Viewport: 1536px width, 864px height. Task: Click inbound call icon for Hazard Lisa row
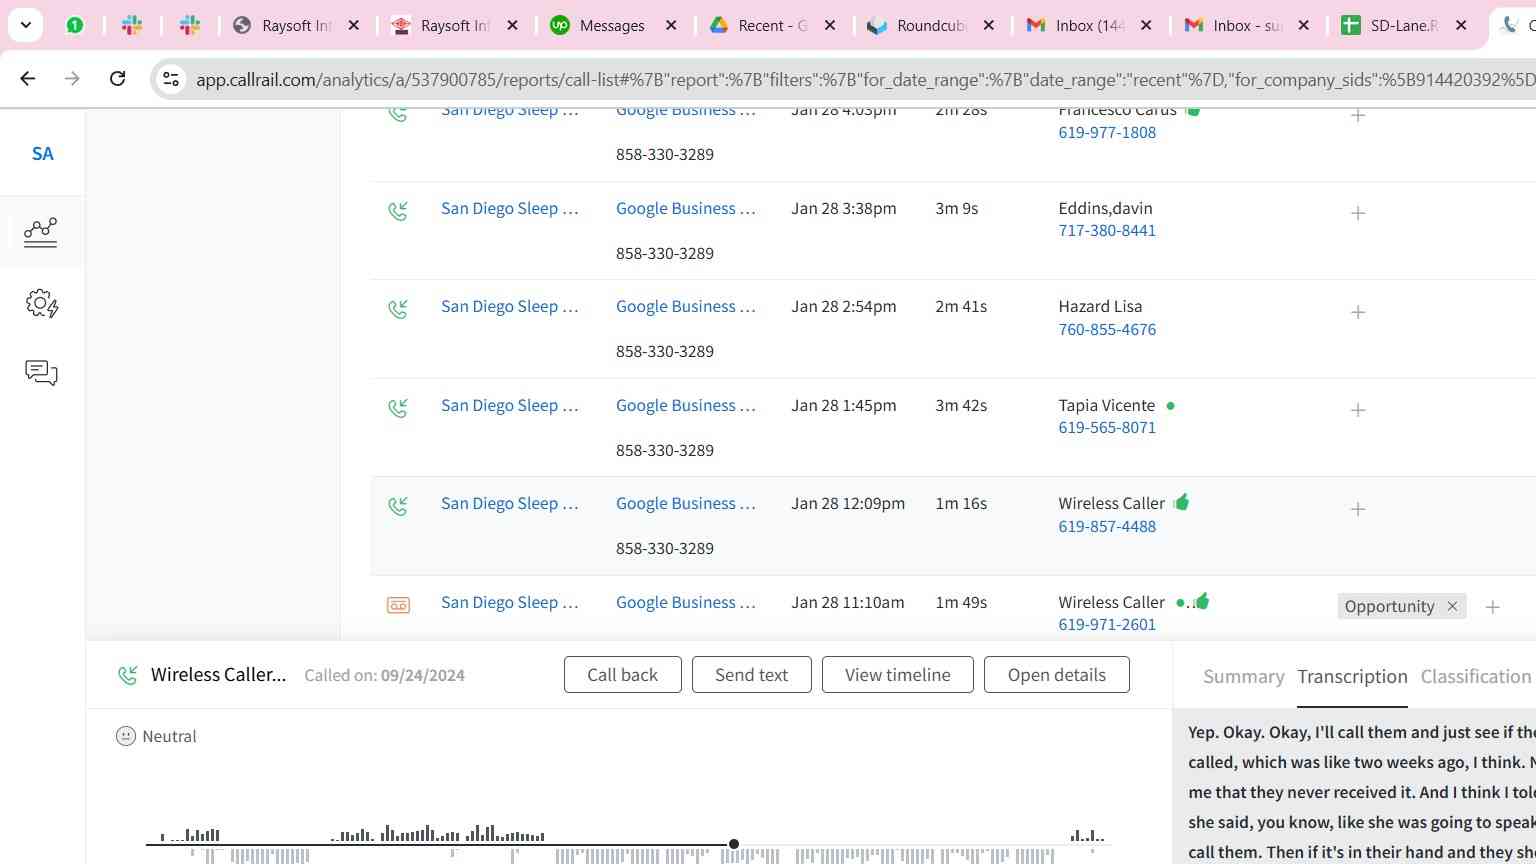pos(398,309)
